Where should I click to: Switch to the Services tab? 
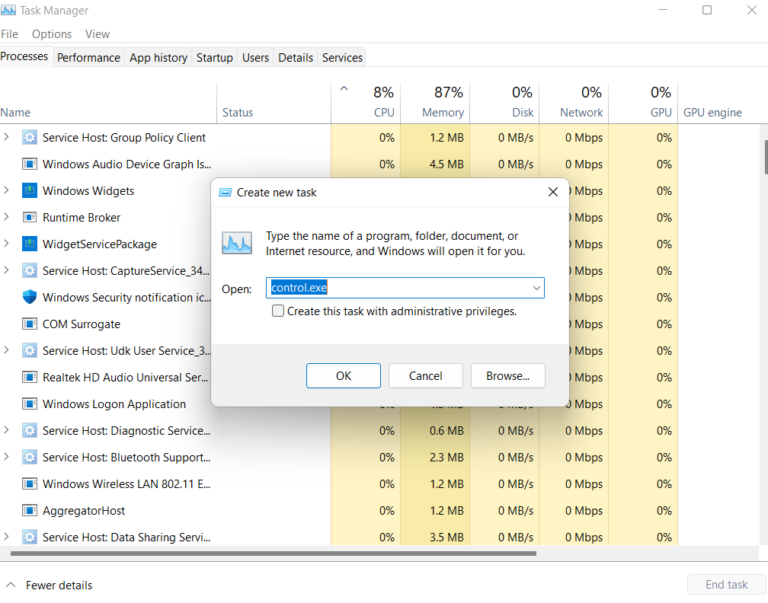pyautogui.click(x=342, y=58)
